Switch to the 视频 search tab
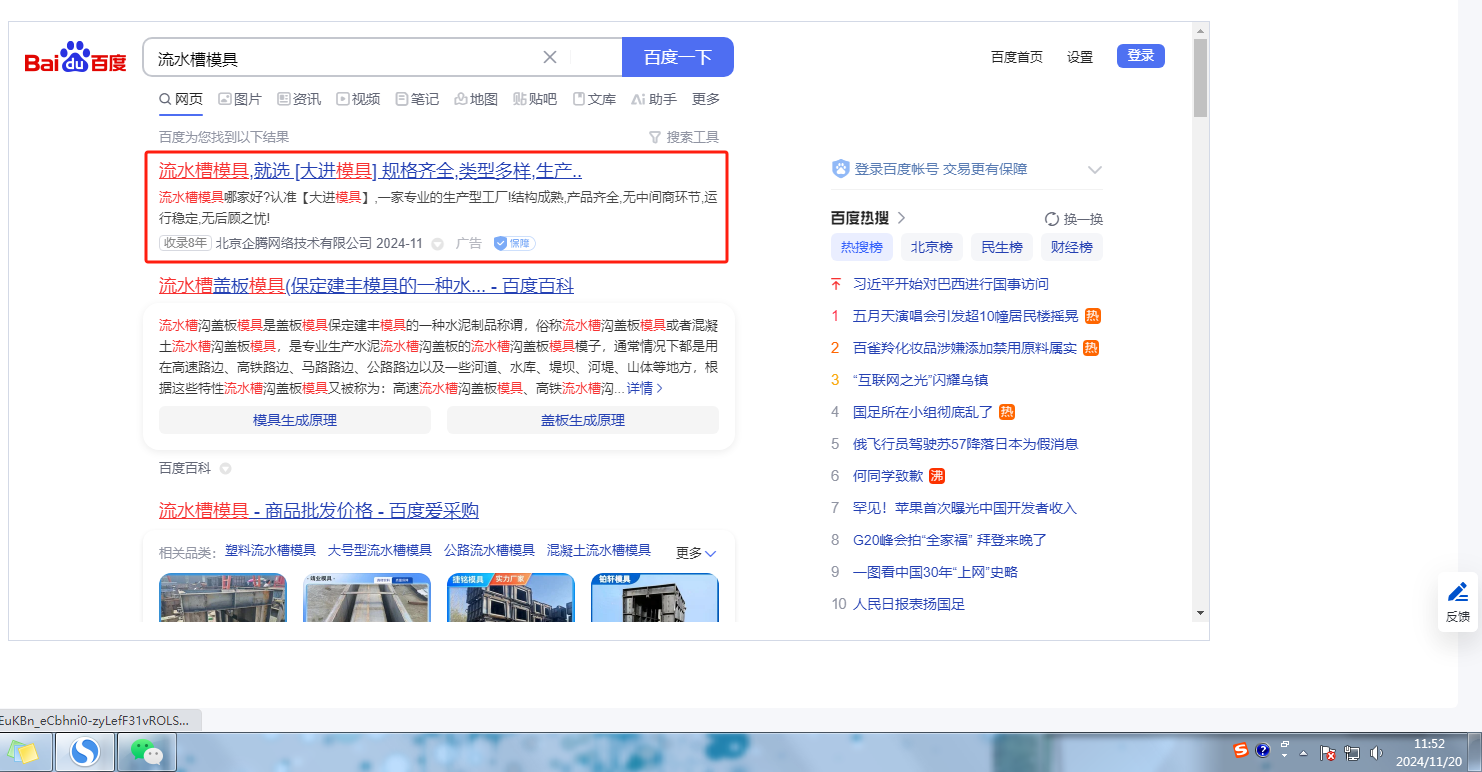This screenshot has height=772, width=1482. point(358,99)
